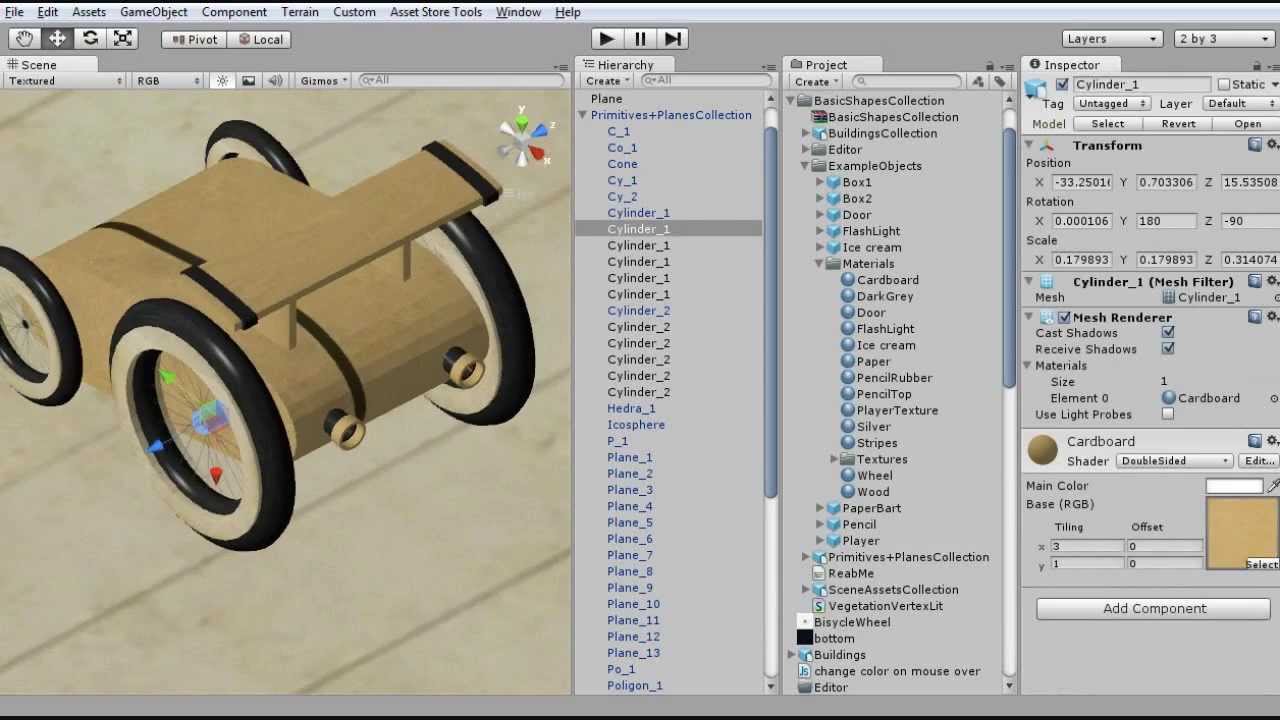Toggle scene image effects icon
Screen dimensions: 1280x720
[248, 81]
